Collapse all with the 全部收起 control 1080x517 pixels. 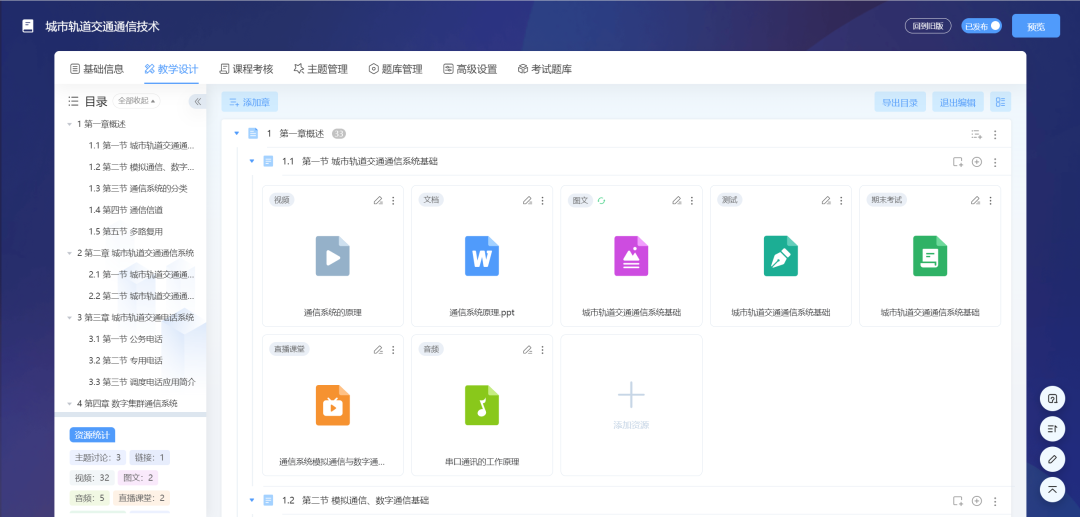click(136, 101)
